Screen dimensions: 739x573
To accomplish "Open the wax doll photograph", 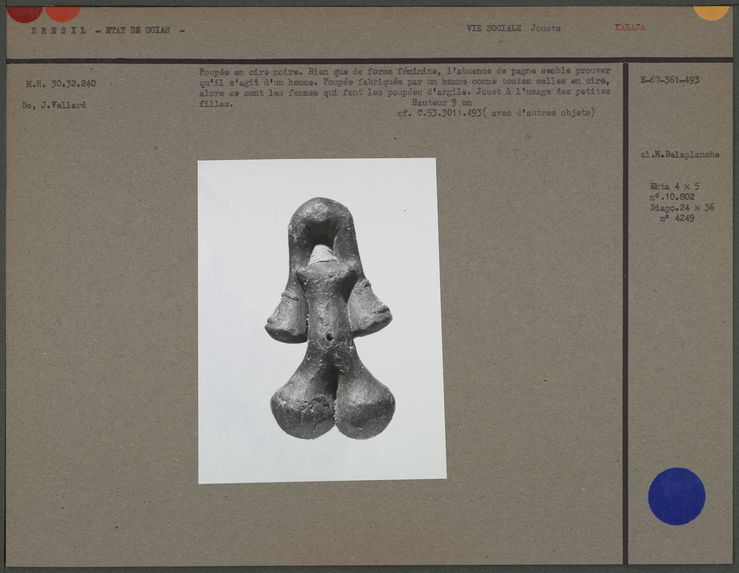I will click(x=321, y=320).
